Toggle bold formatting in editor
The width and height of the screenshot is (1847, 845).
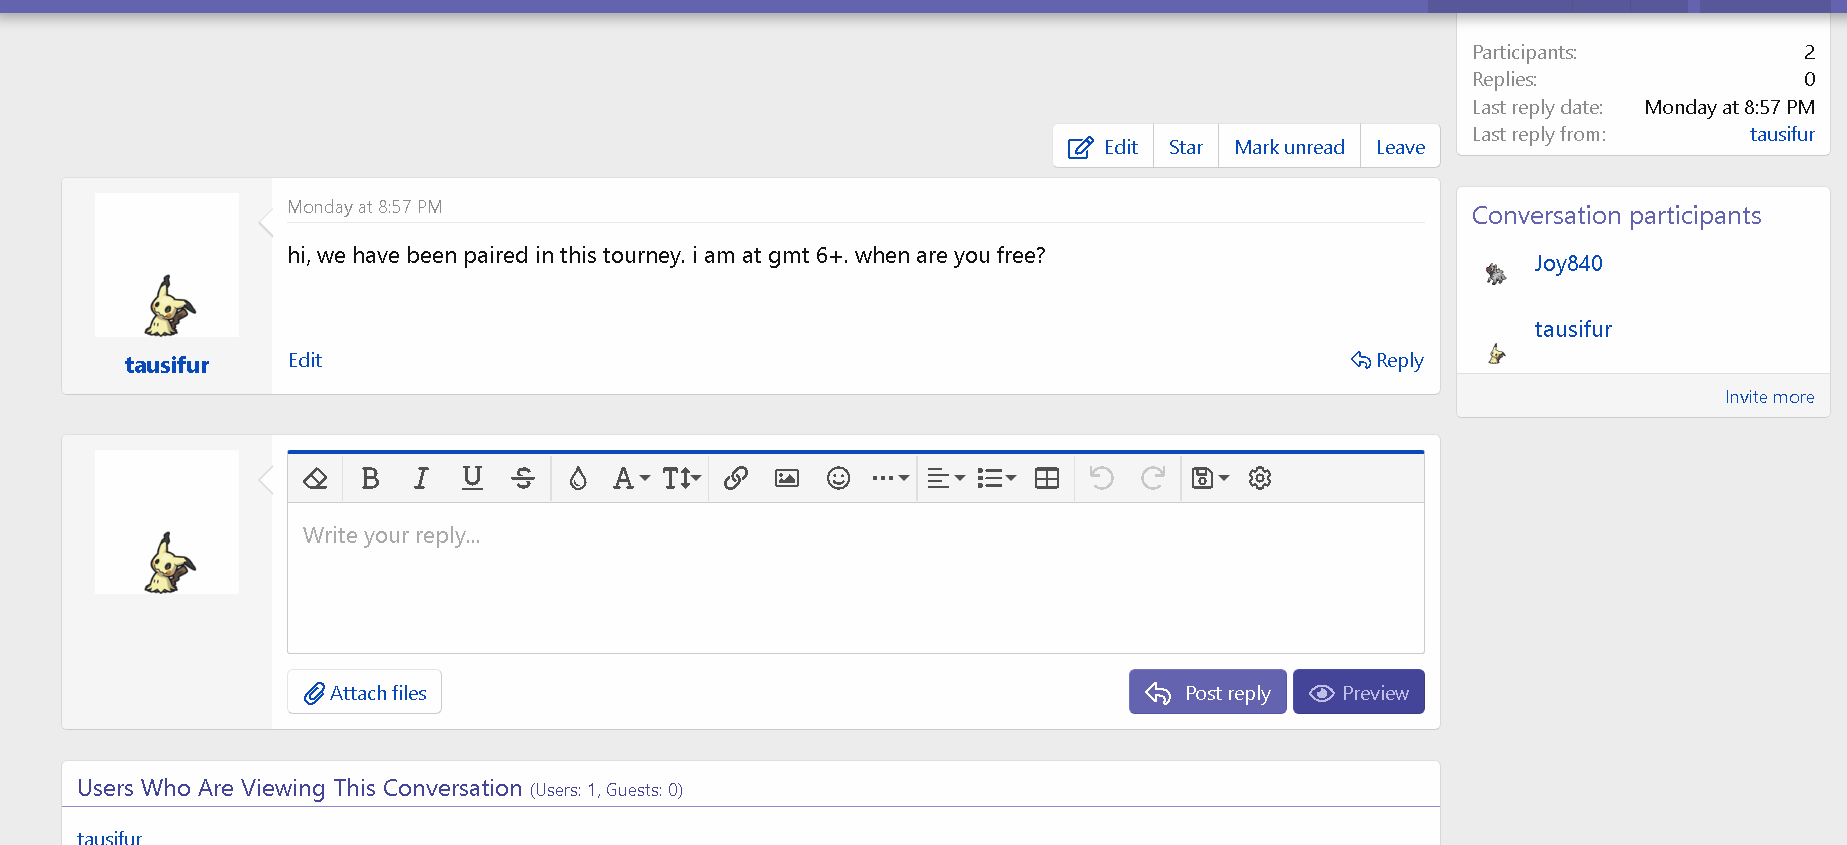click(370, 478)
